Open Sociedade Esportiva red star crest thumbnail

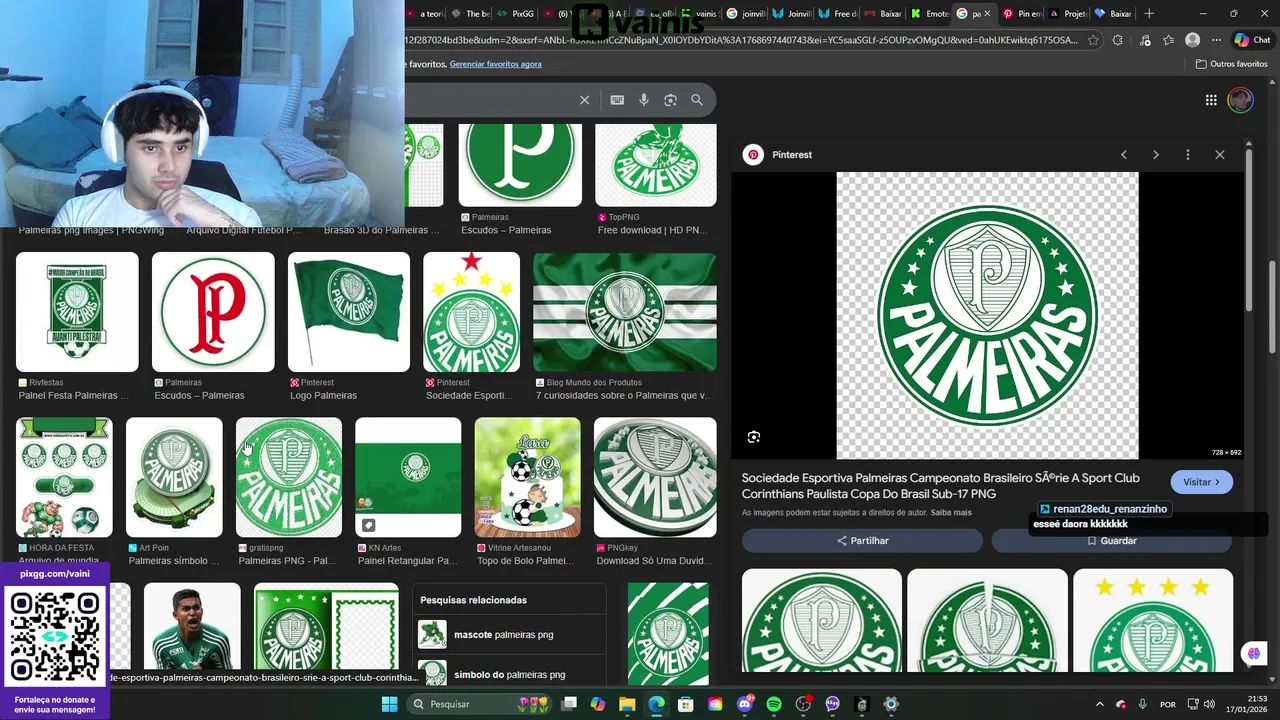[x=471, y=312]
